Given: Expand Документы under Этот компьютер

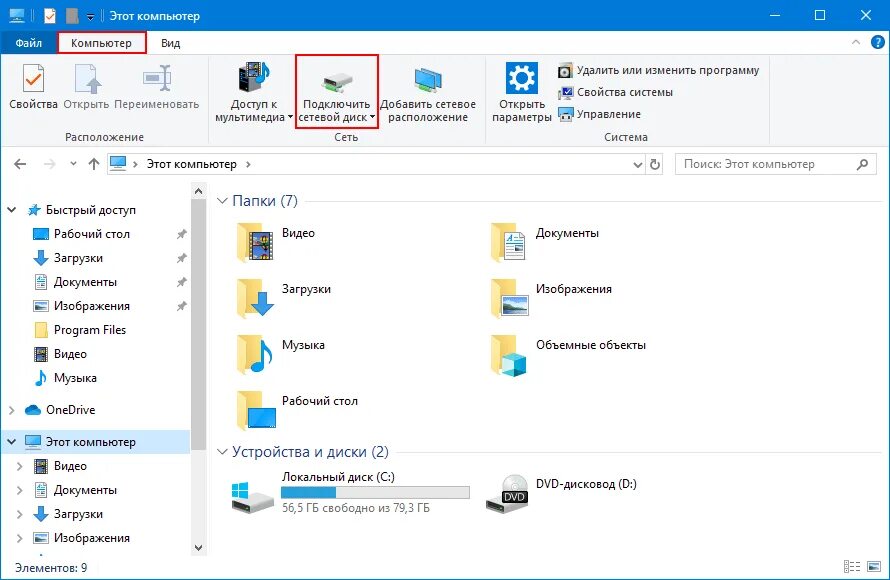Looking at the screenshot, I should pyautogui.click(x=20, y=490).
